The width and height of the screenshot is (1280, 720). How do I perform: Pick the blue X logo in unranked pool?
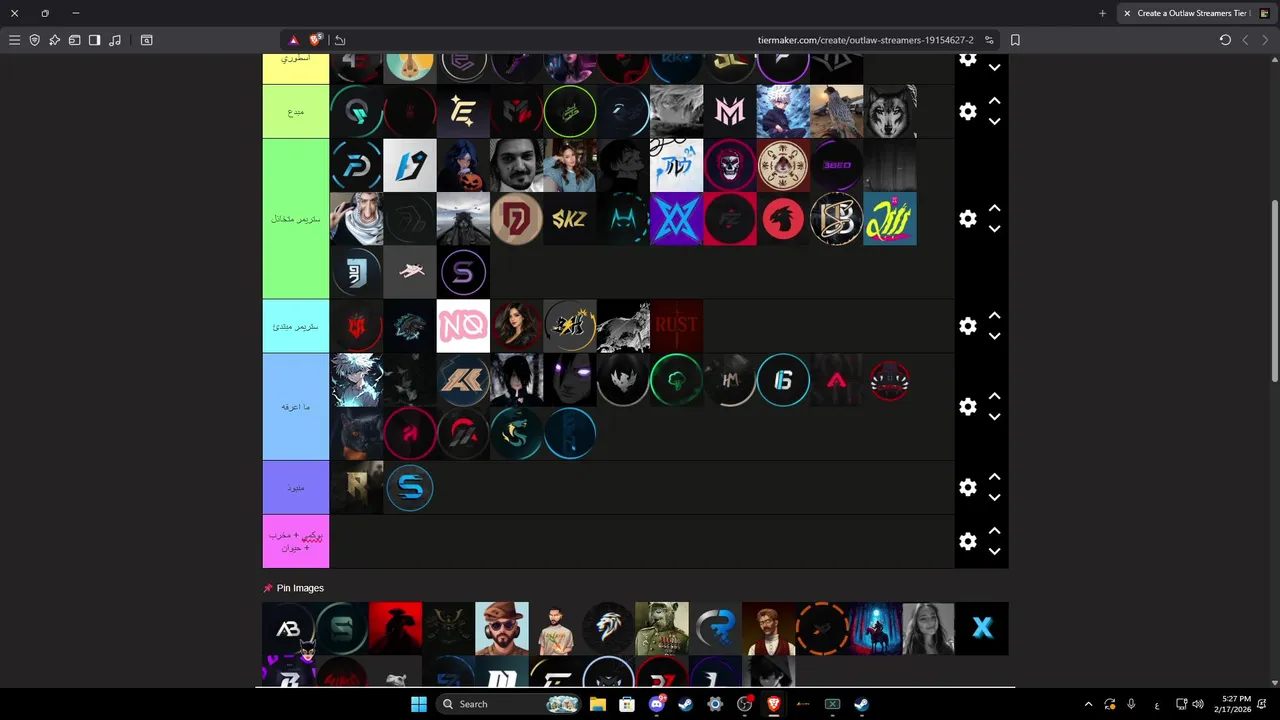click(x=982, y=628)
